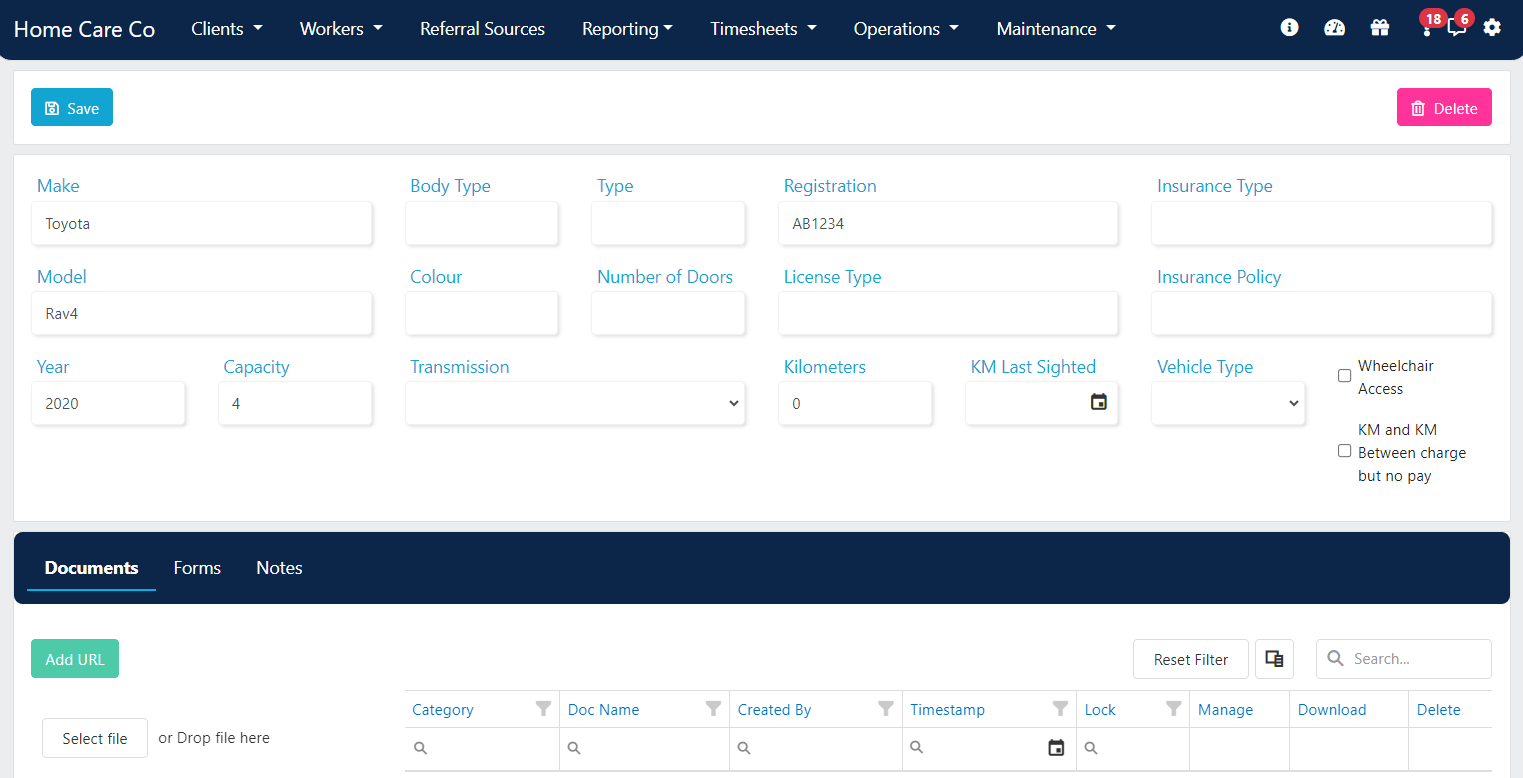Switch to the Documents tab
The height and width of the screenshot is (778, 1523).
pos(91,568)
